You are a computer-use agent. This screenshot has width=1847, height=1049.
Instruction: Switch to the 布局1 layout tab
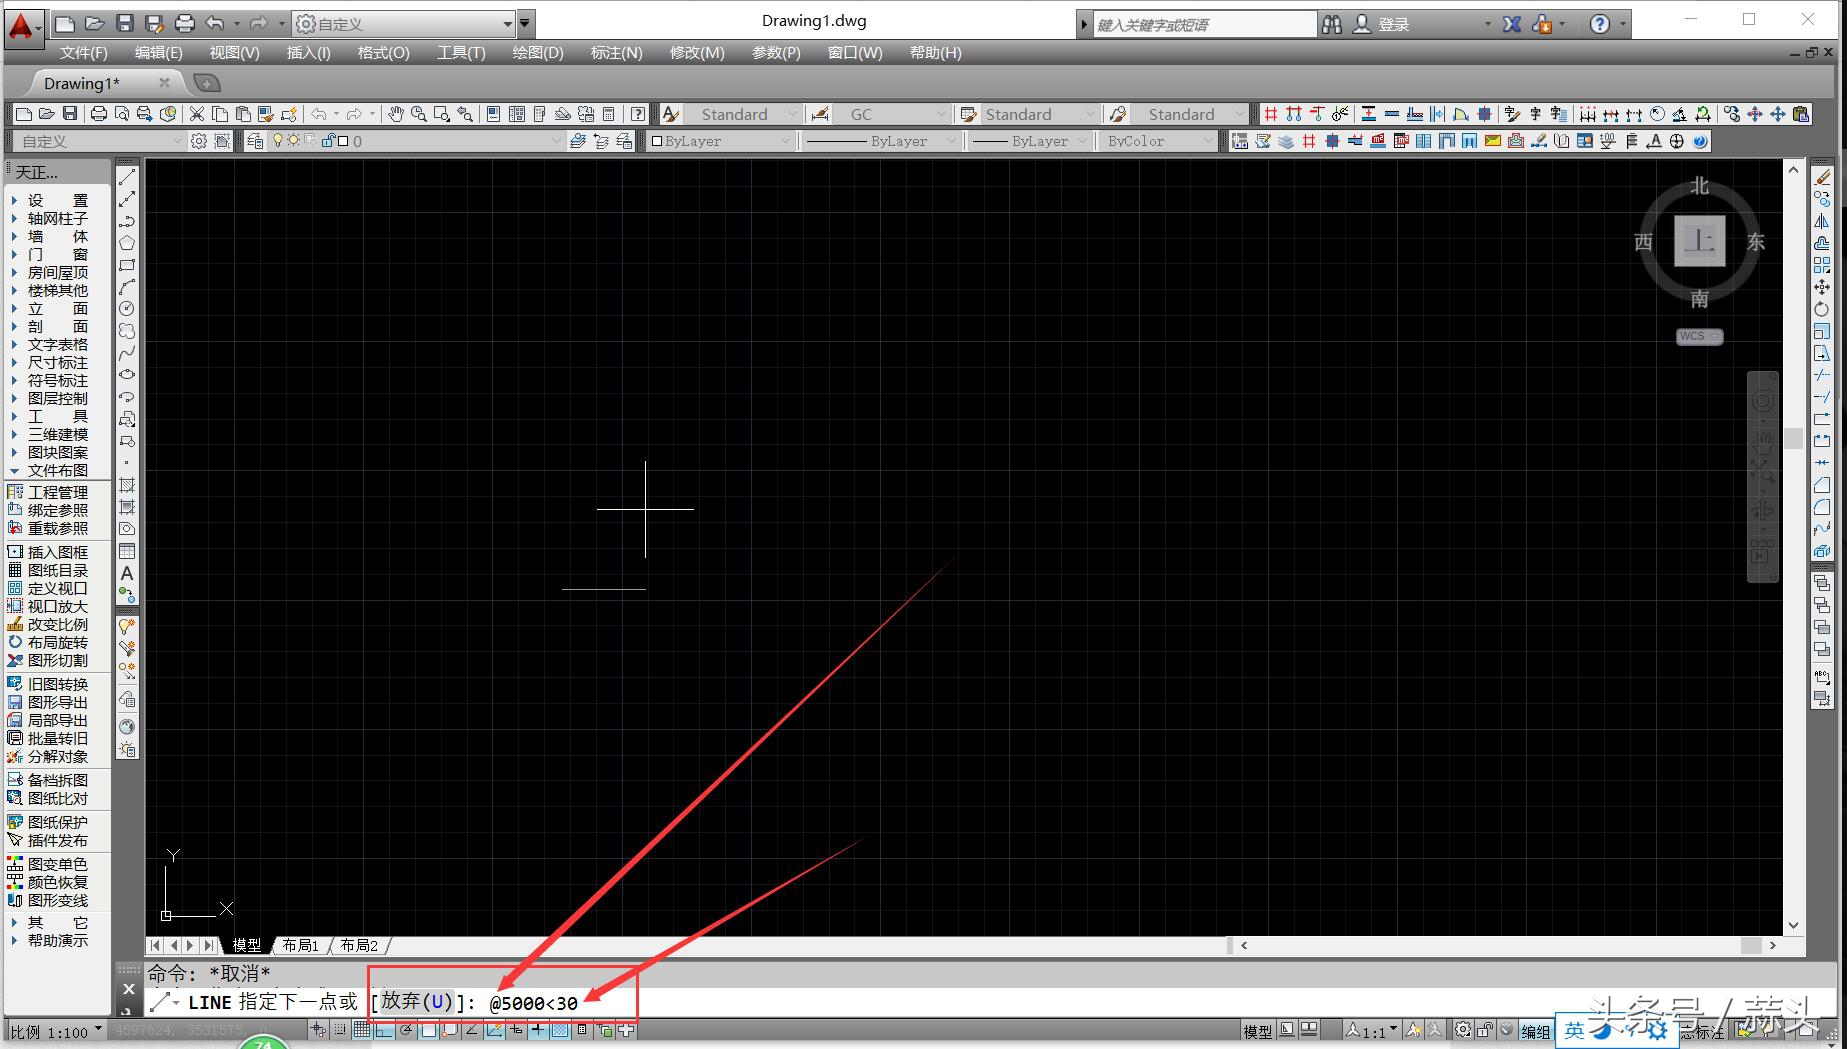(300, 945)
